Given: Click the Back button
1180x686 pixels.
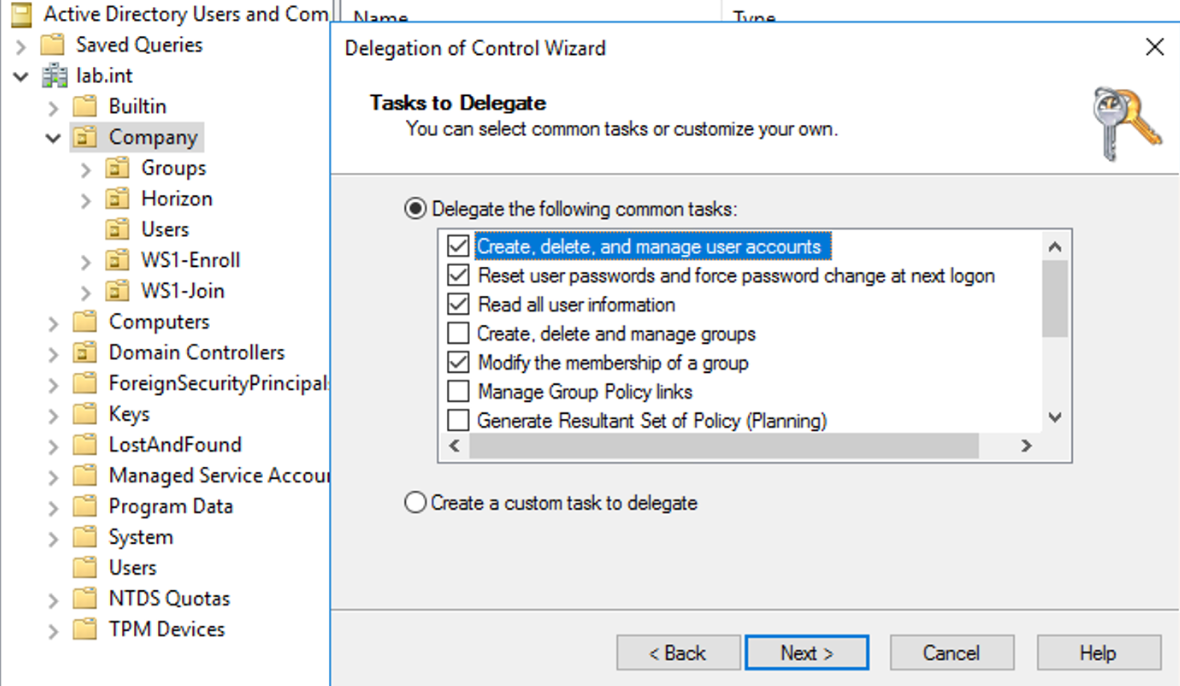Looking at the screenshot, I should click(x=678, y=653).
